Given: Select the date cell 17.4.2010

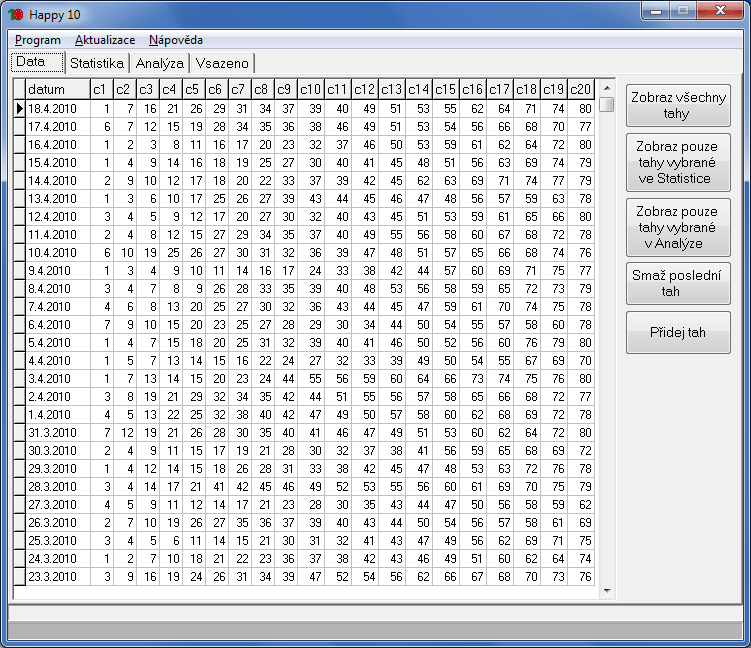Looking at the screenshot, I should tap(58, 127).
